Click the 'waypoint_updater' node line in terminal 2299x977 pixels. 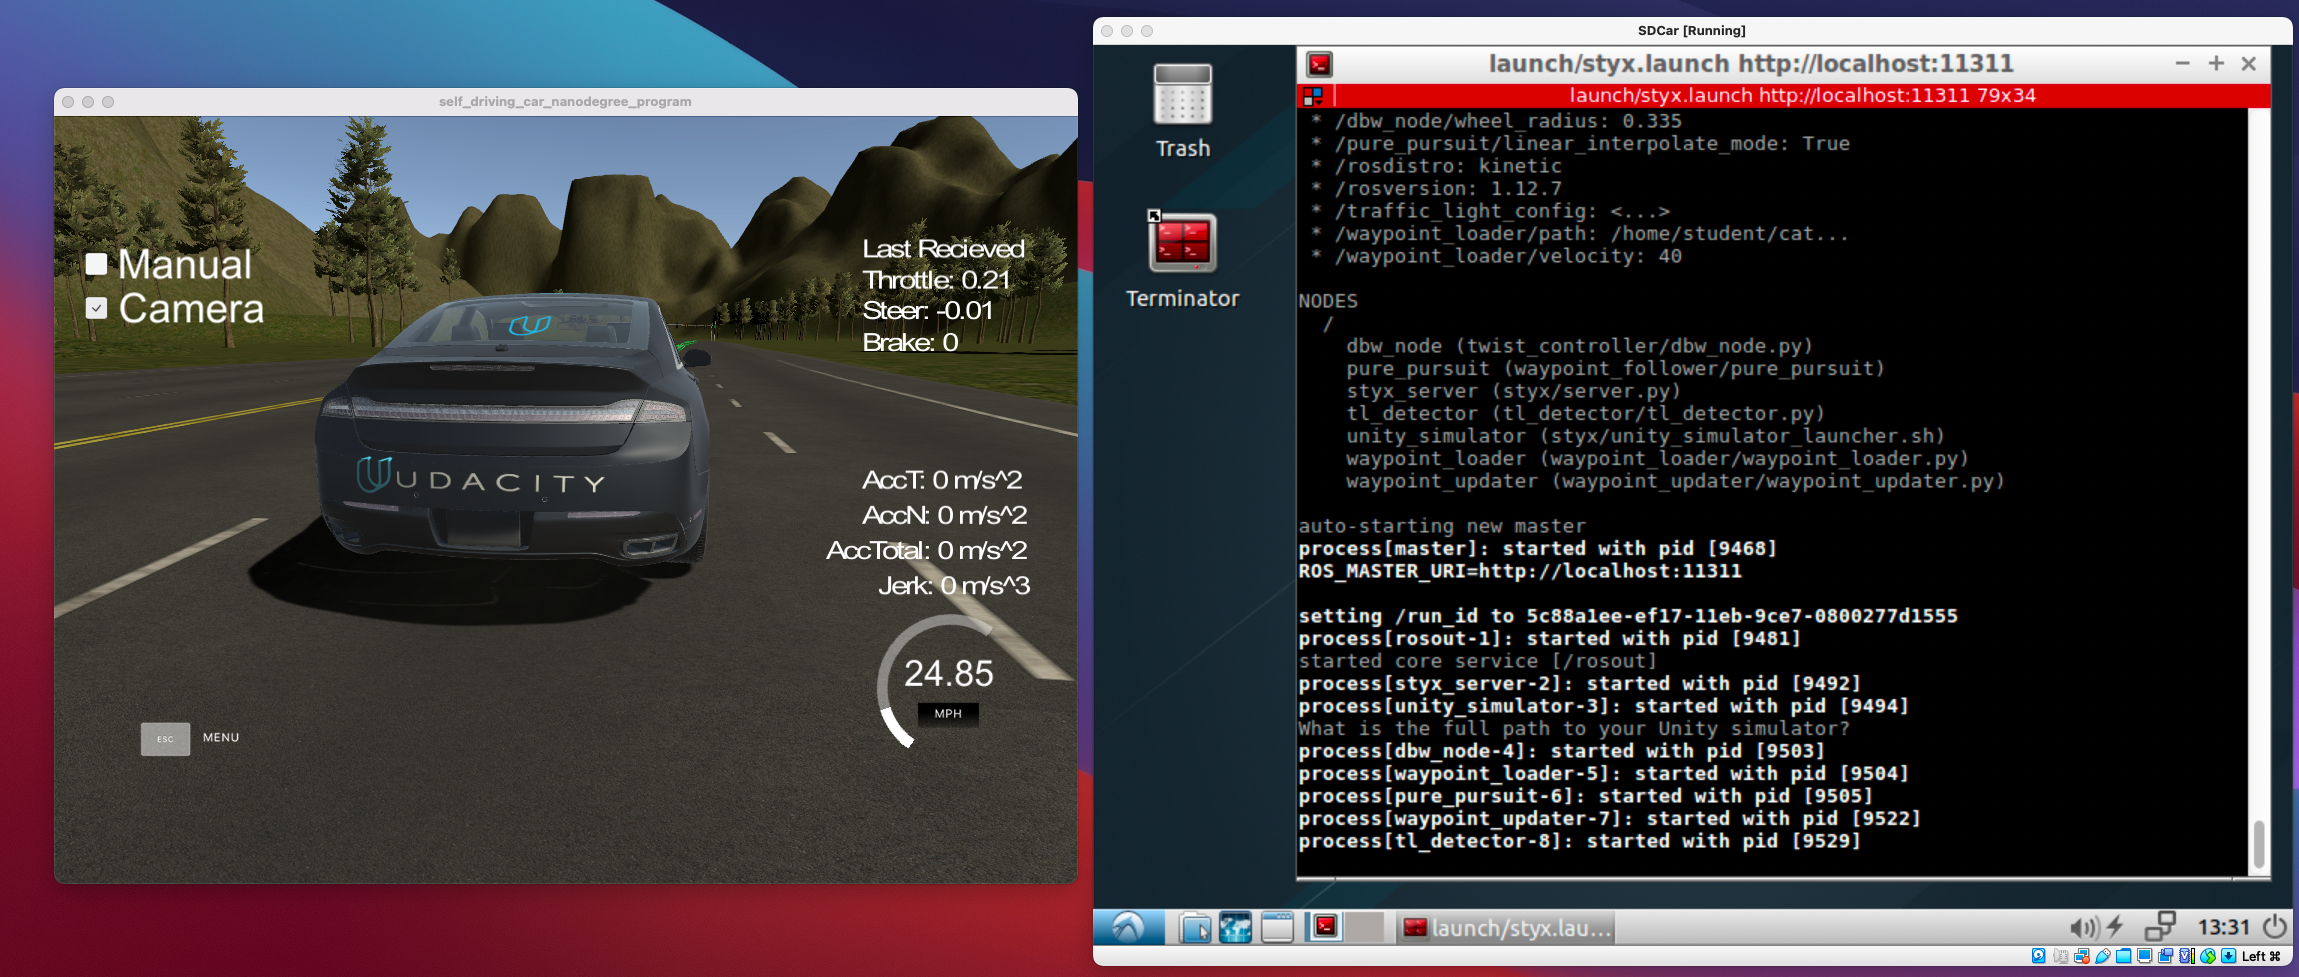click(1675, 481)
